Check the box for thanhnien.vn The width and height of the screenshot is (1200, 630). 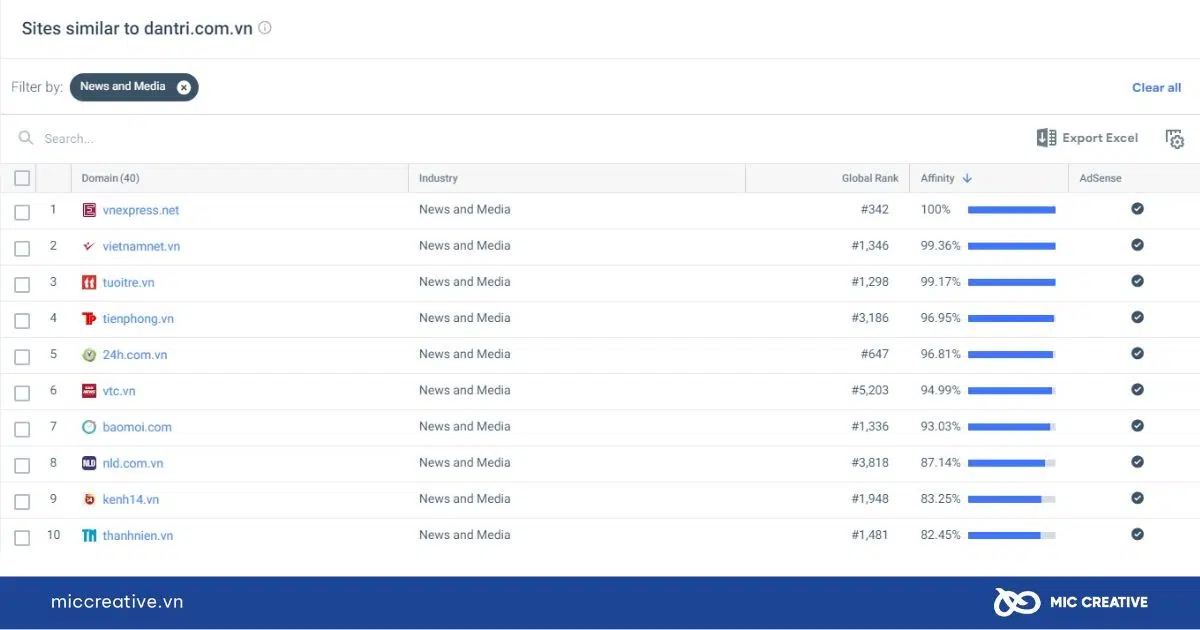tap(22, 538)
